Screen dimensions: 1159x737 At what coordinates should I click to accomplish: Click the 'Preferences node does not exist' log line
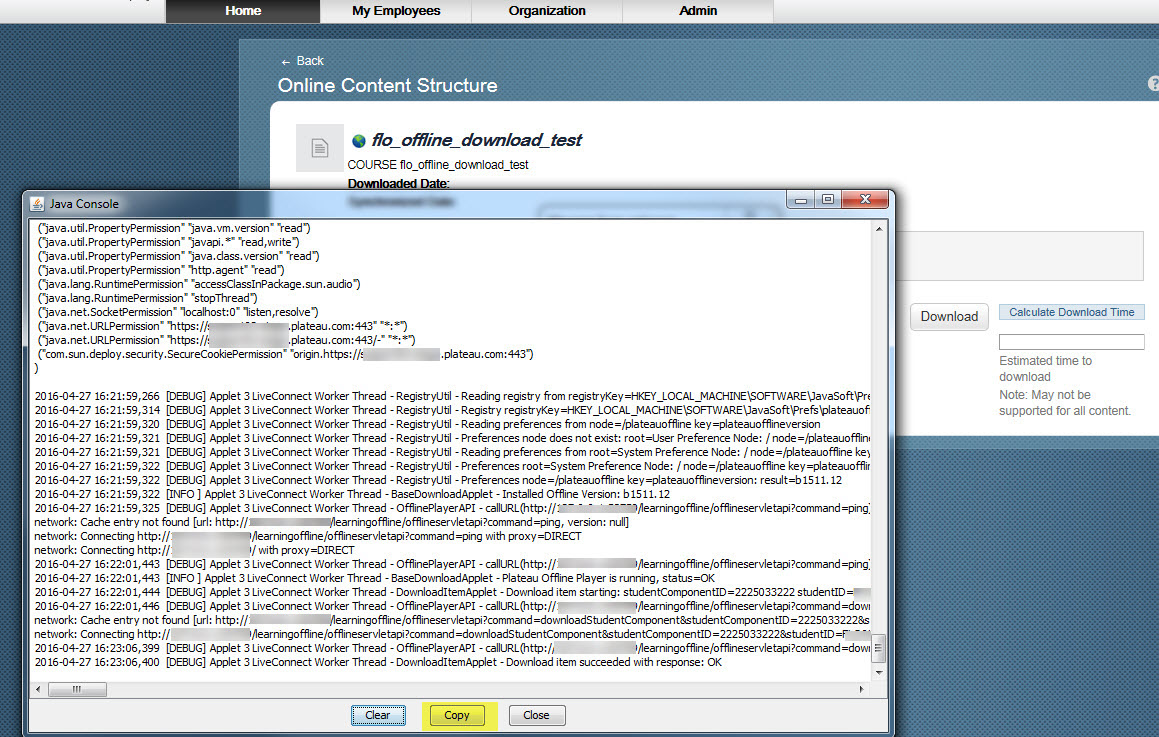(452, 438)
